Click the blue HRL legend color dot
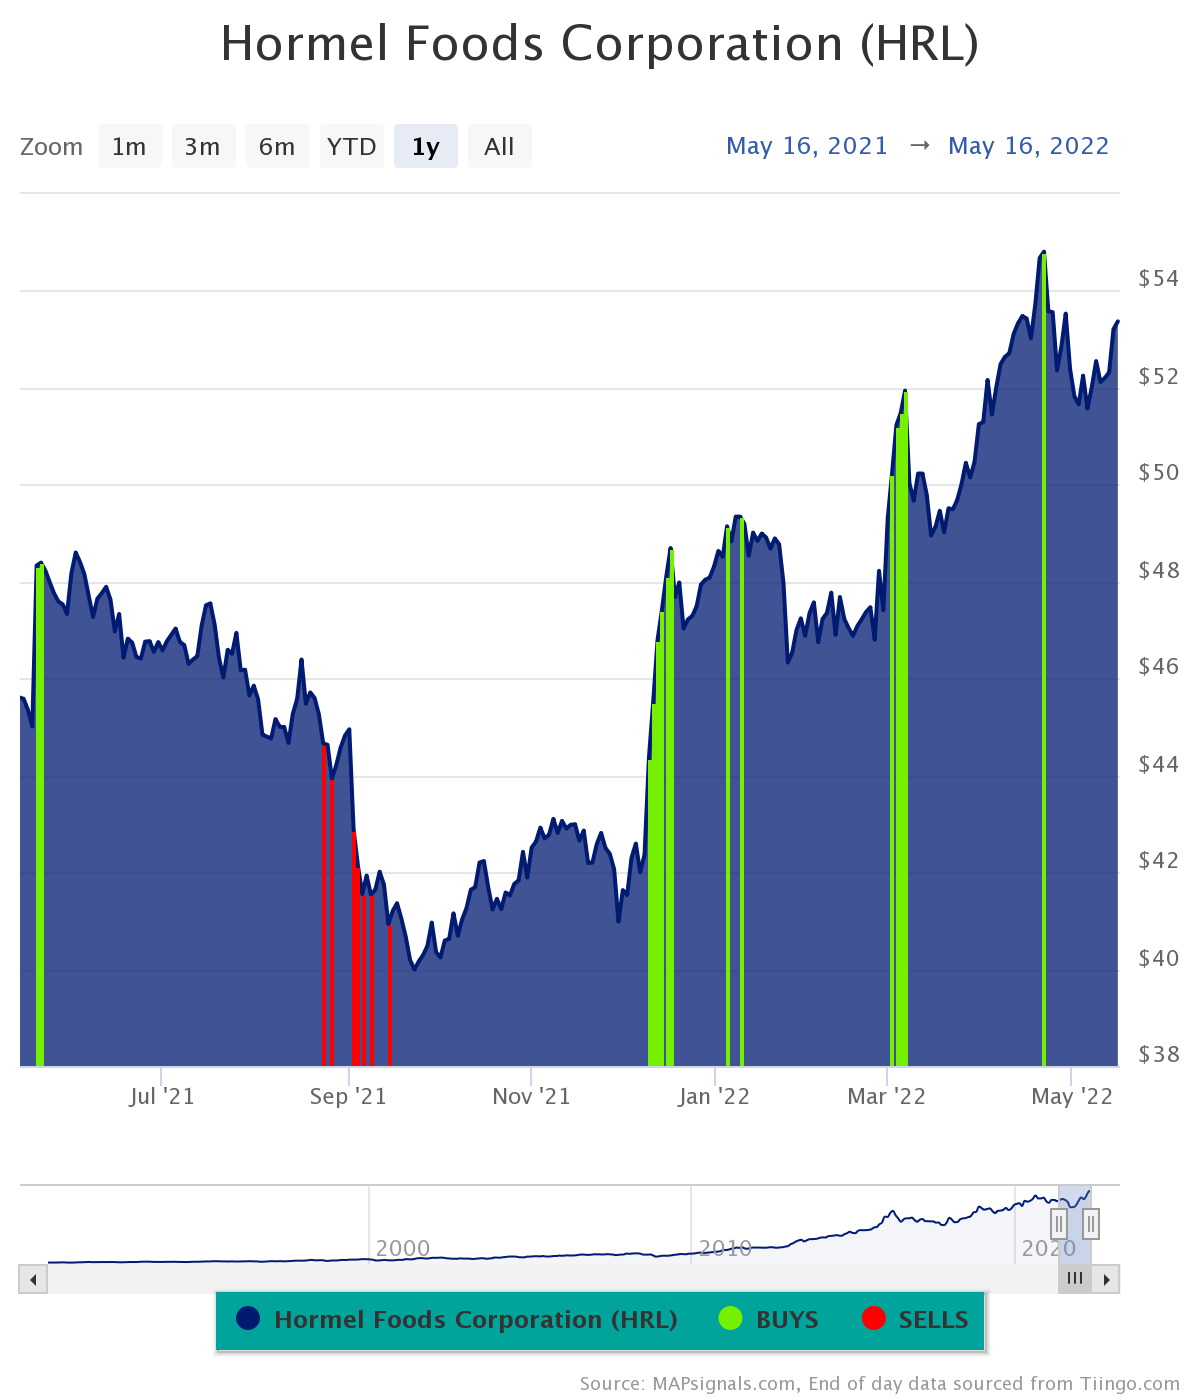 (248, 1318)
